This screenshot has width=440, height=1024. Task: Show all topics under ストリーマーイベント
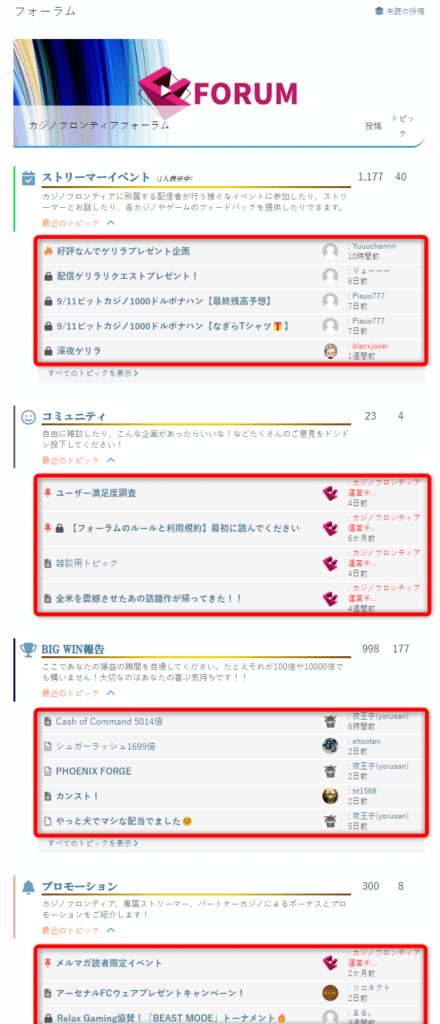coord(92,374)
